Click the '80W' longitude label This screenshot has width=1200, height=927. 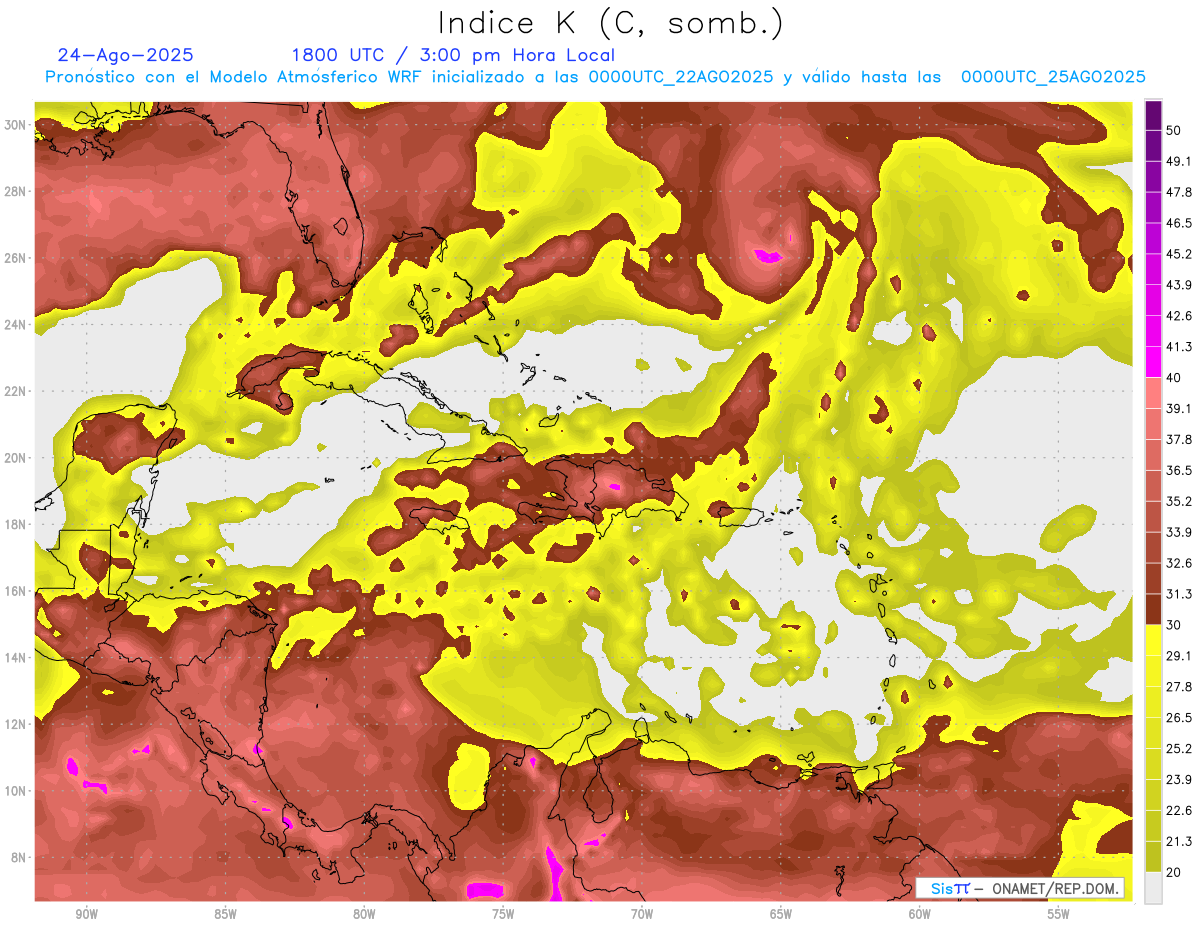coord(364,914)
